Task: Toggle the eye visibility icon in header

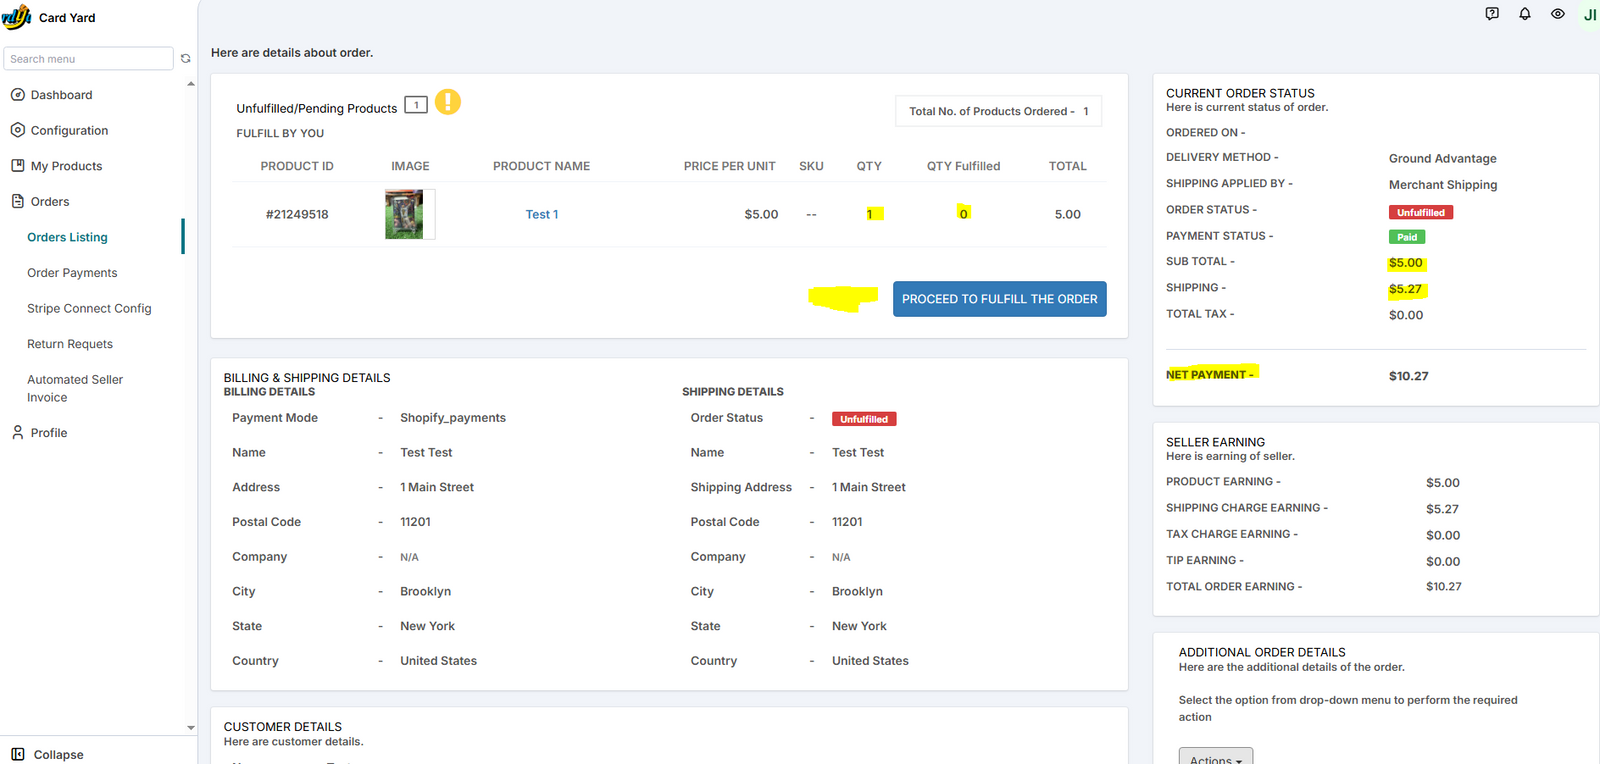Action: click(1557, 14)
